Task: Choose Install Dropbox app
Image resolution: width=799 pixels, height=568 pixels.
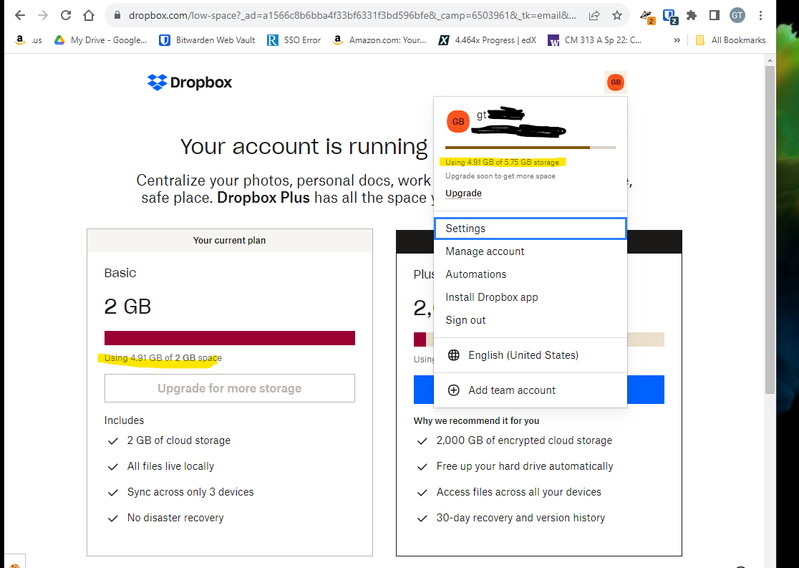Action: tap(530, 297)
